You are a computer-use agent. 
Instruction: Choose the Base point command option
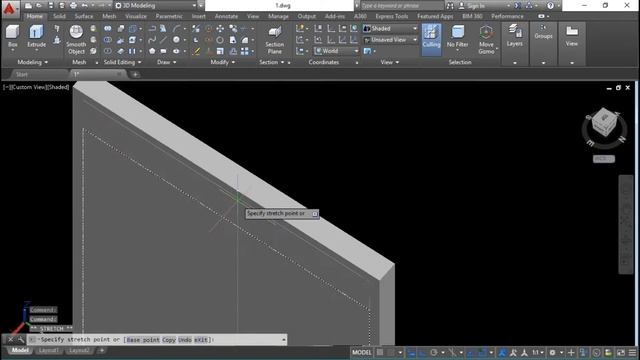(143, 340)
